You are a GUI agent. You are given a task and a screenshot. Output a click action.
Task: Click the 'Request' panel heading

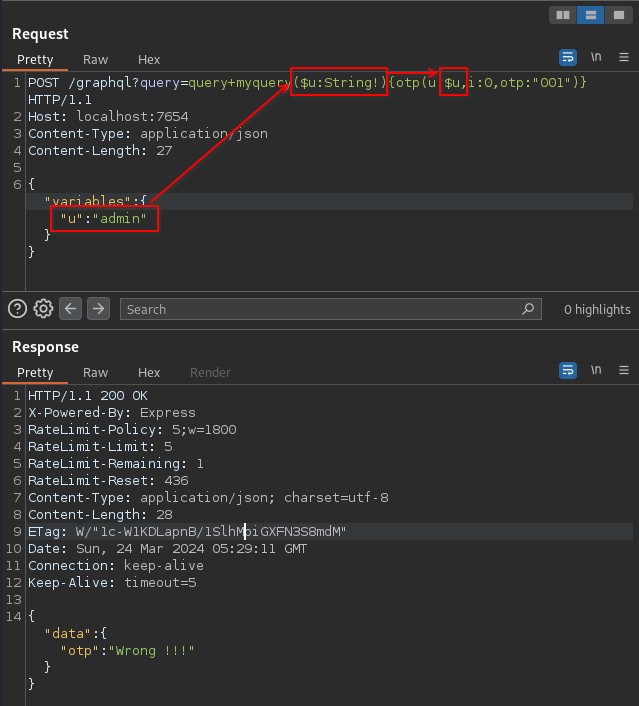[x=40, y=34]
